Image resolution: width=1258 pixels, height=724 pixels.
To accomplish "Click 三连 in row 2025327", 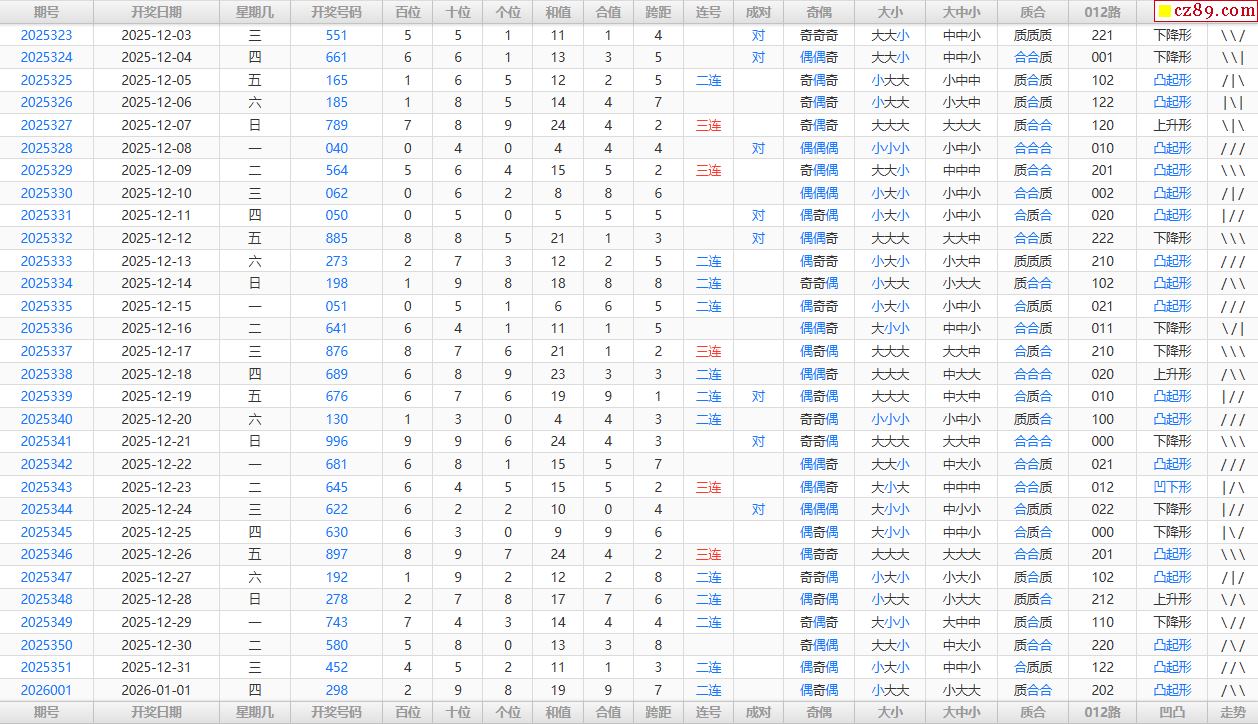I will (x=708, y=125).
